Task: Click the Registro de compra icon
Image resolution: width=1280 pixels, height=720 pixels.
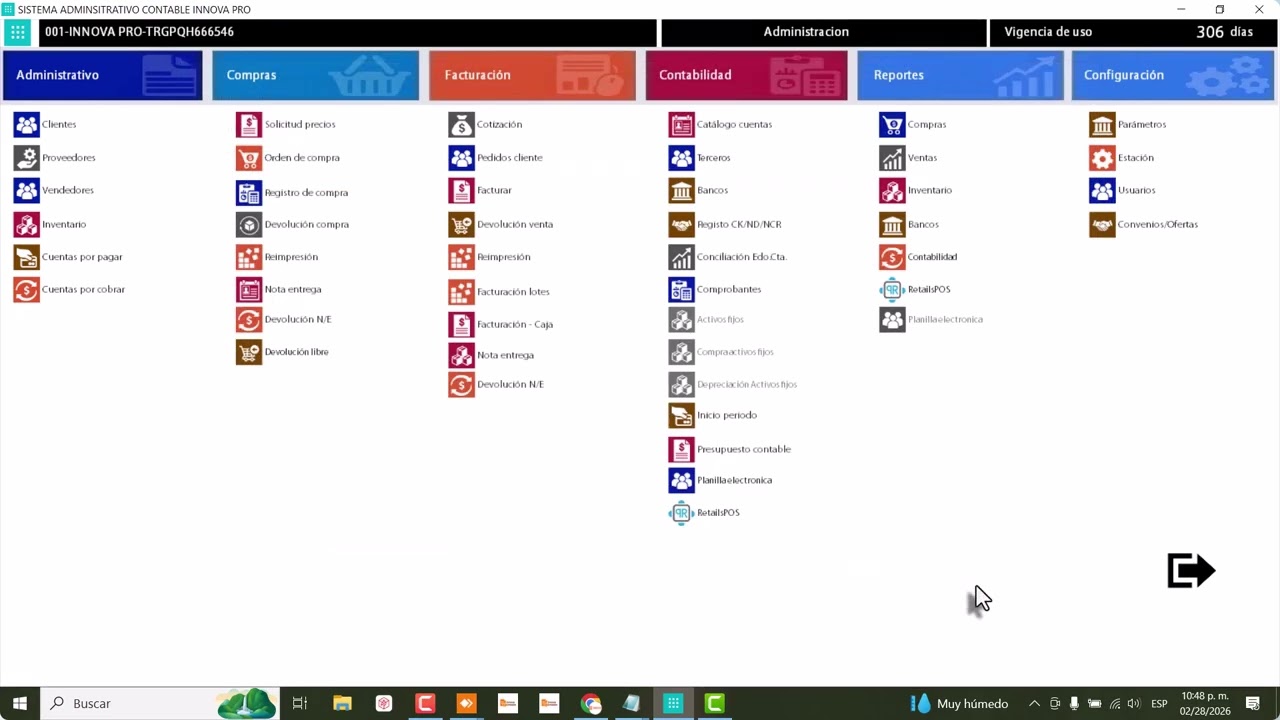Action: coord(249,192)
